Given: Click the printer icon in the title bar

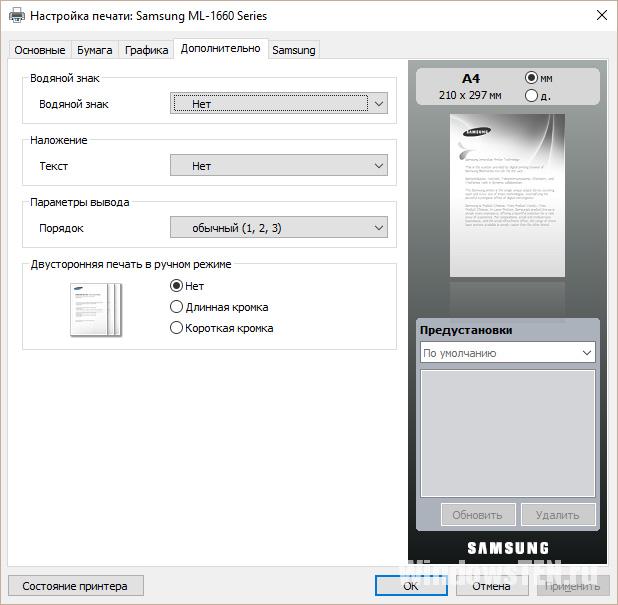Looking at the screenshot, I should tap(16, 15).
